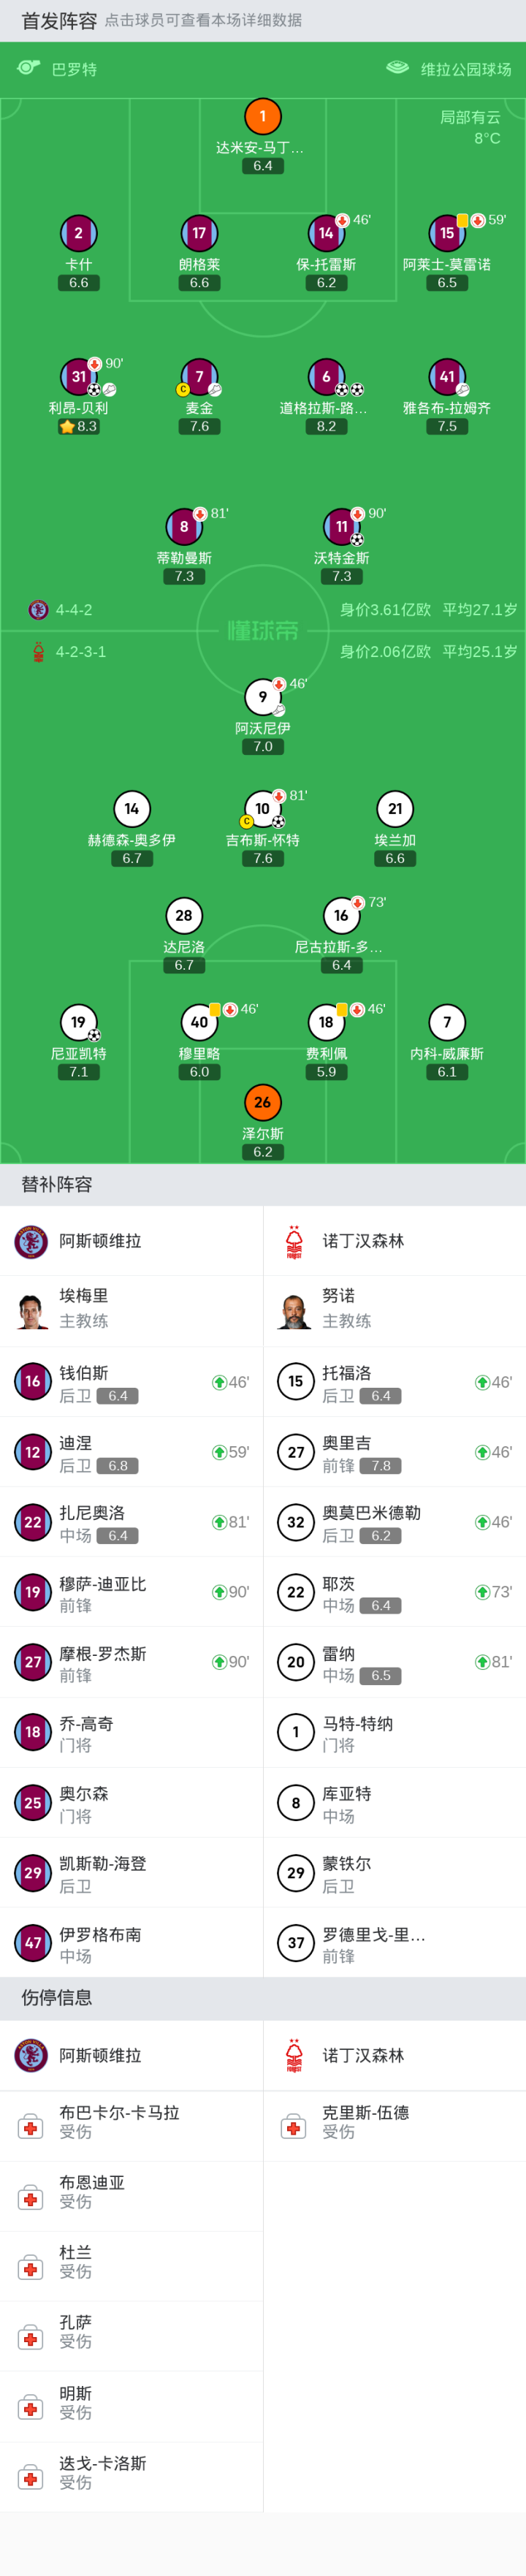
Task: Click orange number 26 goalkeeper 泽尔斯
Action: [x=263, y=1102]
